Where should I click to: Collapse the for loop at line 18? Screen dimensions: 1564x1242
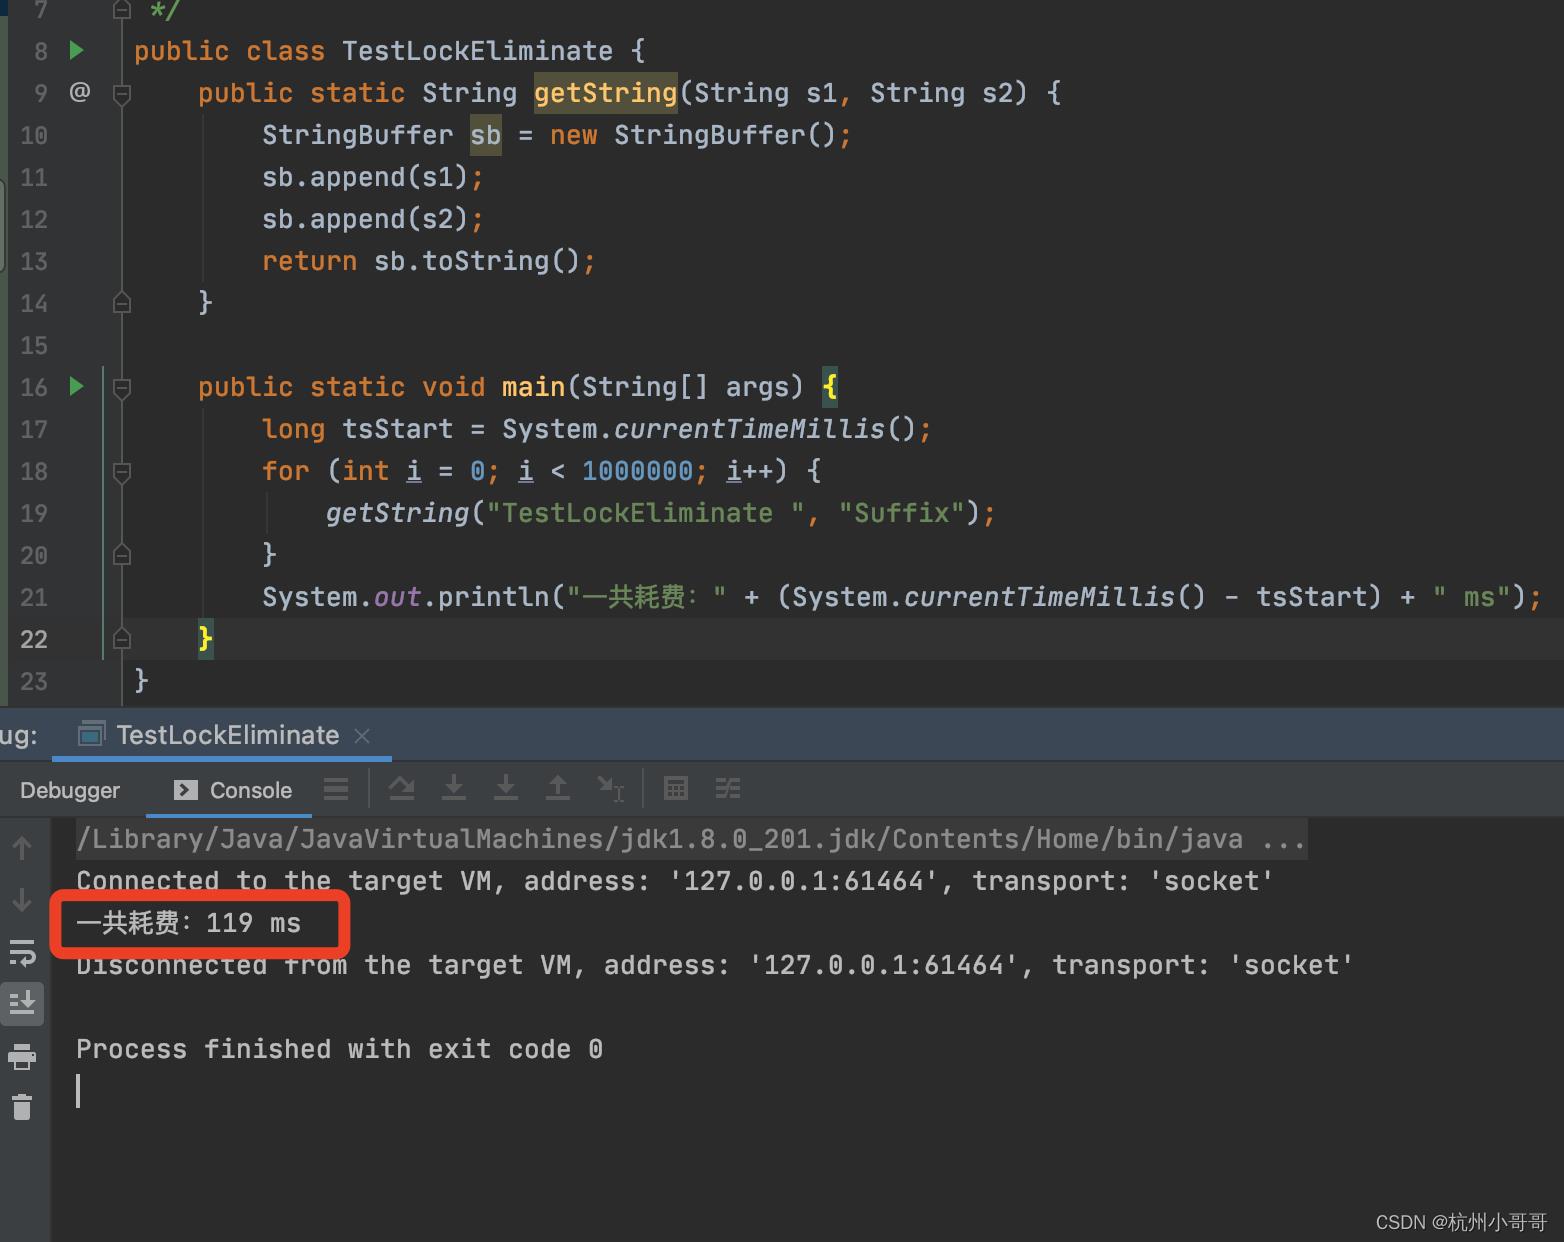[x=122, y=472]
